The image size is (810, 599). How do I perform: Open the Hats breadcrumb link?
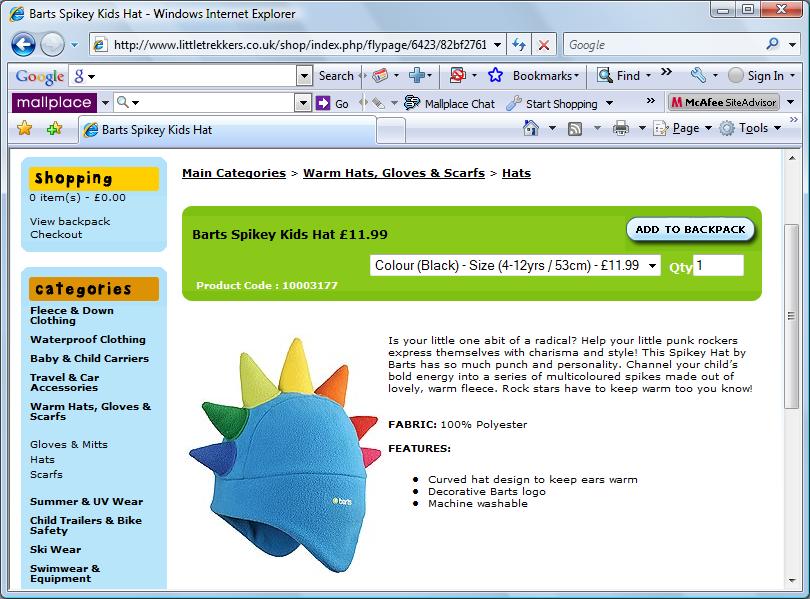click(x=516, y=173)
